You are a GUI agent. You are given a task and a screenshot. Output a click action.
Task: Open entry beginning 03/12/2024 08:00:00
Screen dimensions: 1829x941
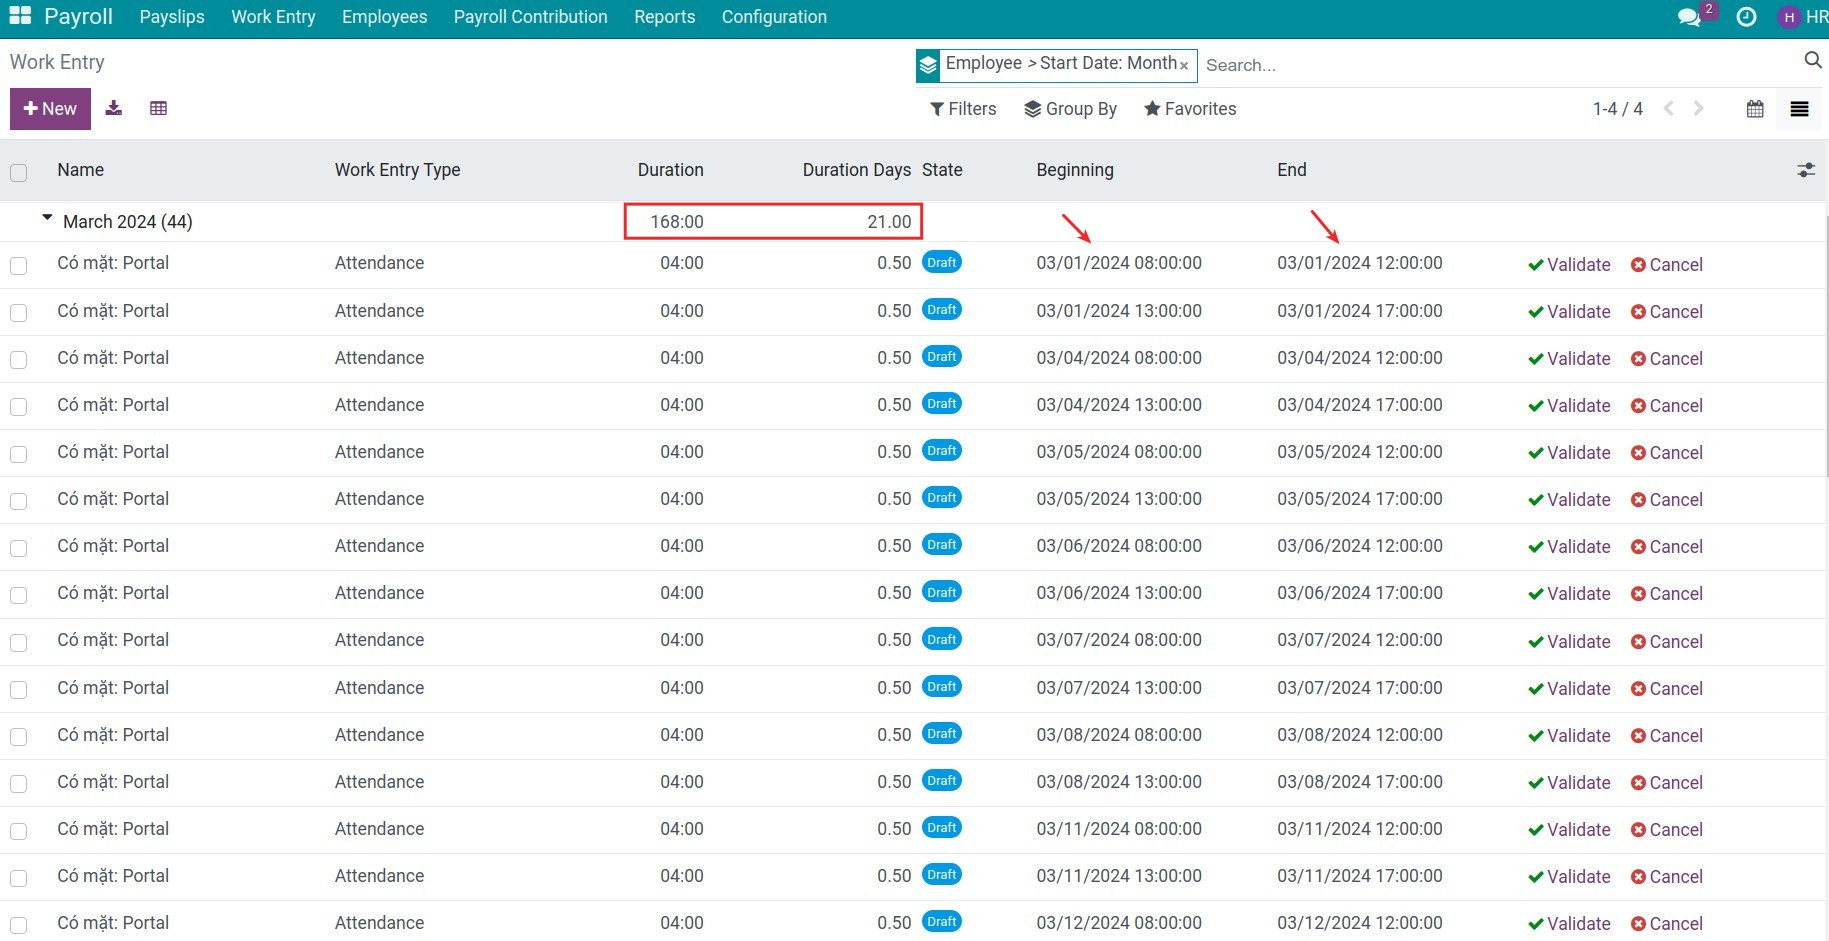point(1119,923)
